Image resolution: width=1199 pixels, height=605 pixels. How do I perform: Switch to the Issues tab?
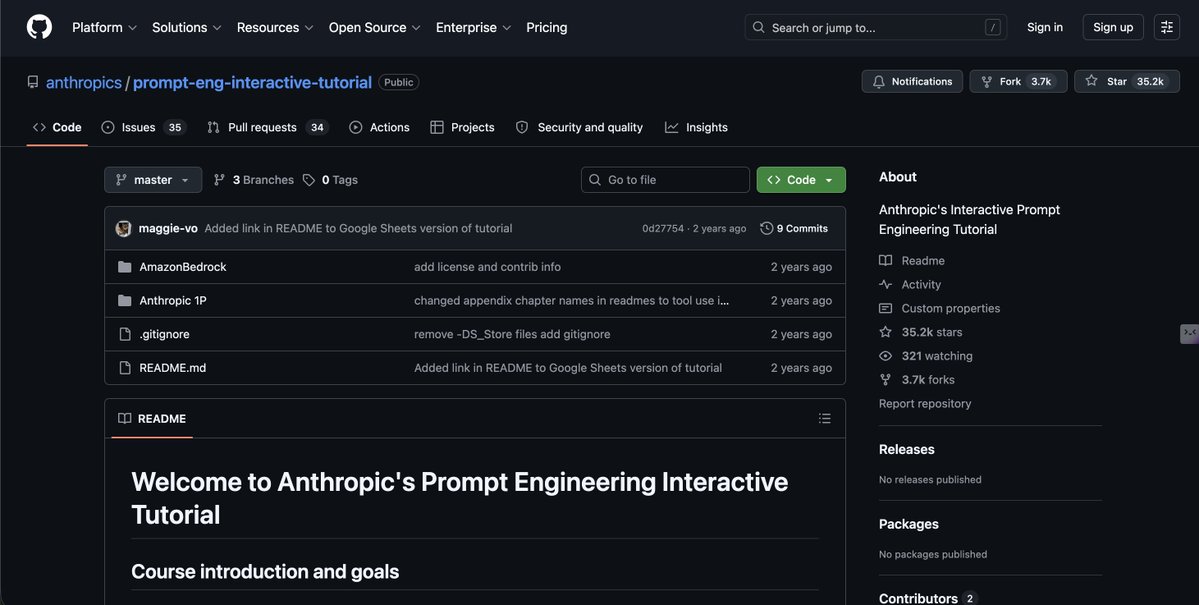coord(144,128)
